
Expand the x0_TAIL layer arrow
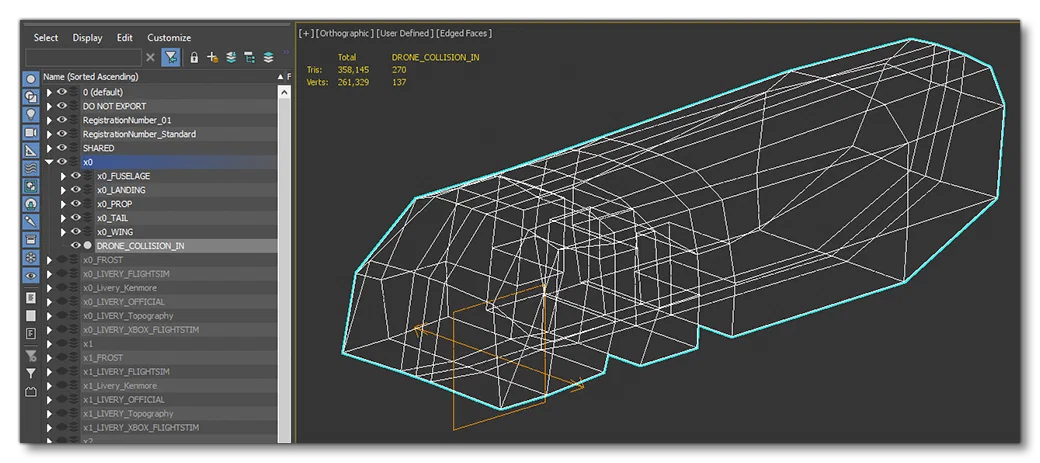pos(64,218)
